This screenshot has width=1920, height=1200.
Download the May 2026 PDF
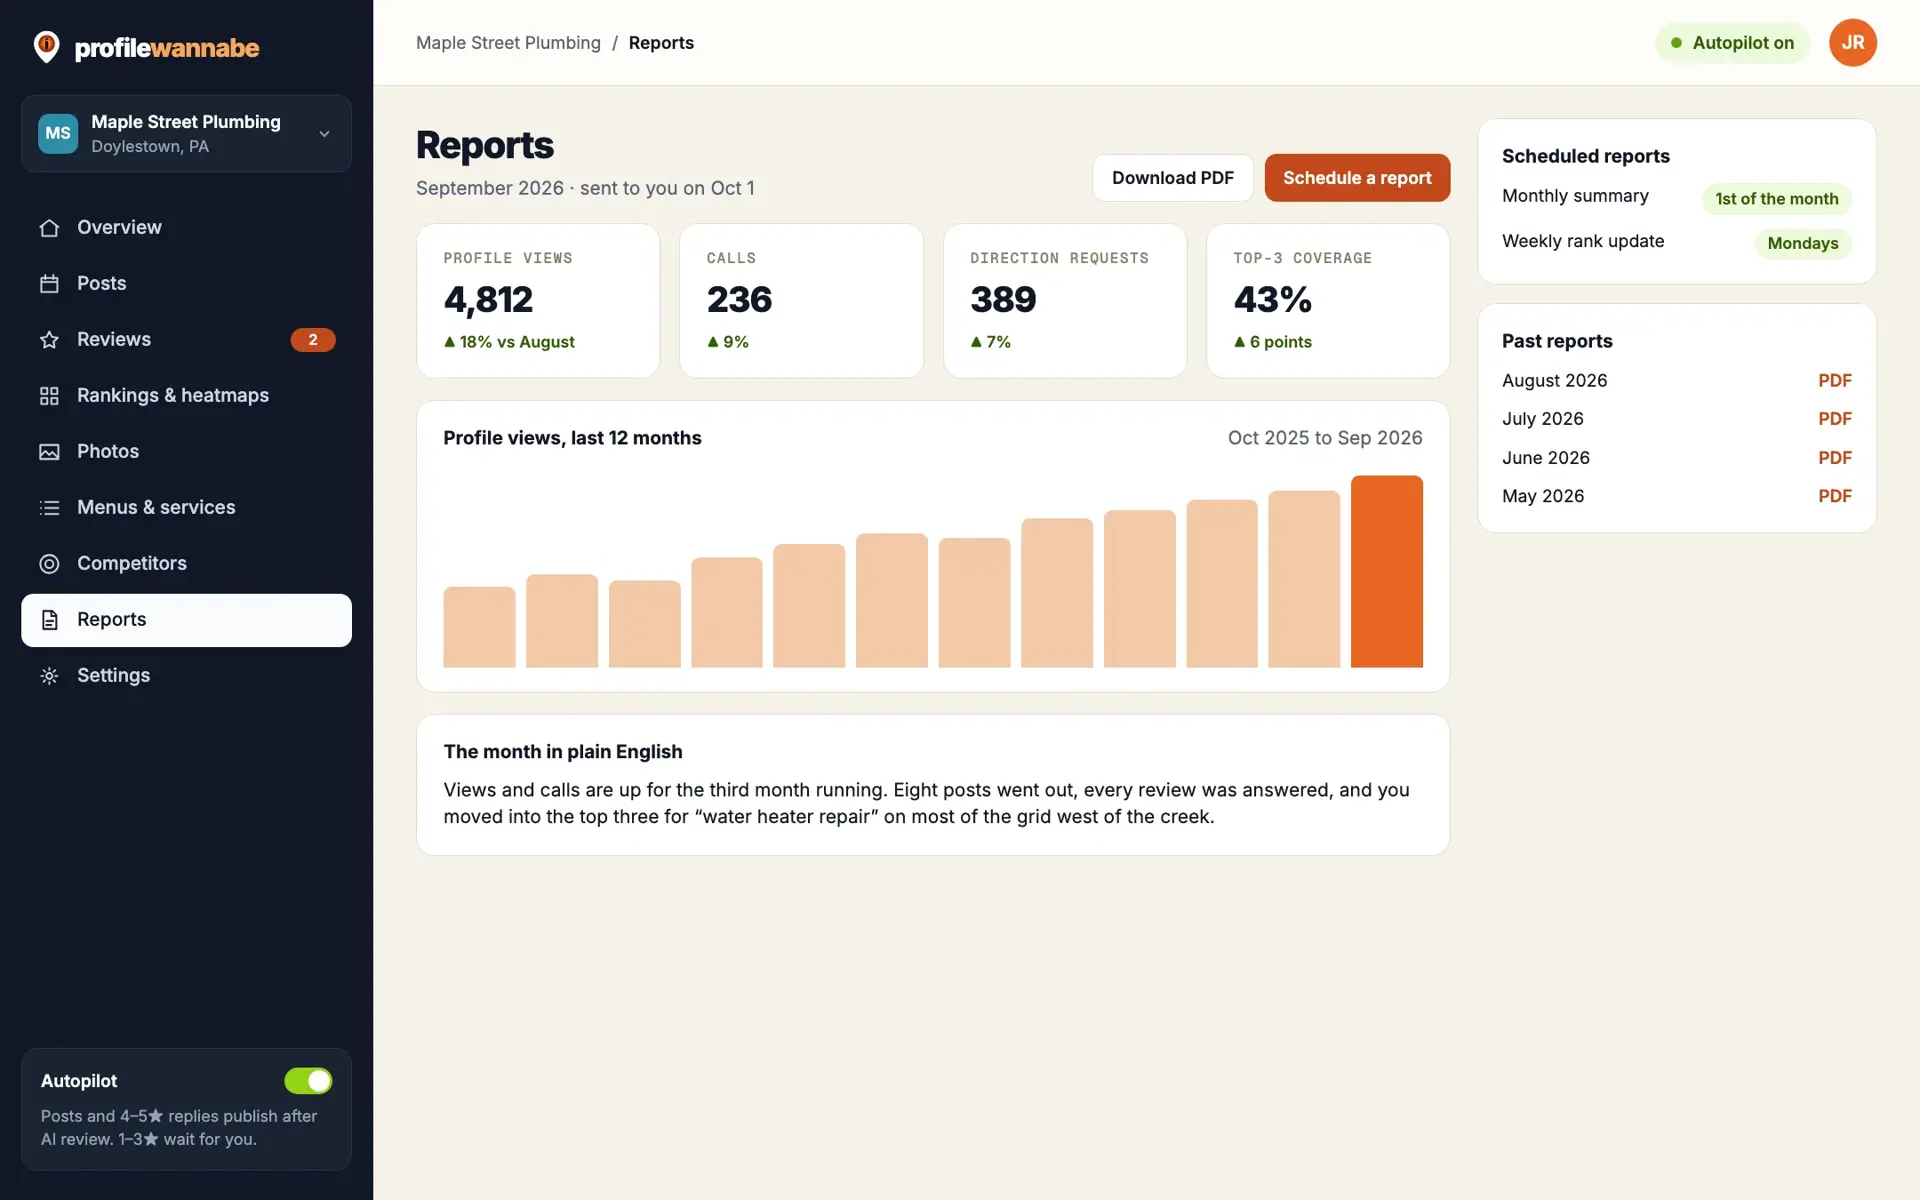[1834, 496]
